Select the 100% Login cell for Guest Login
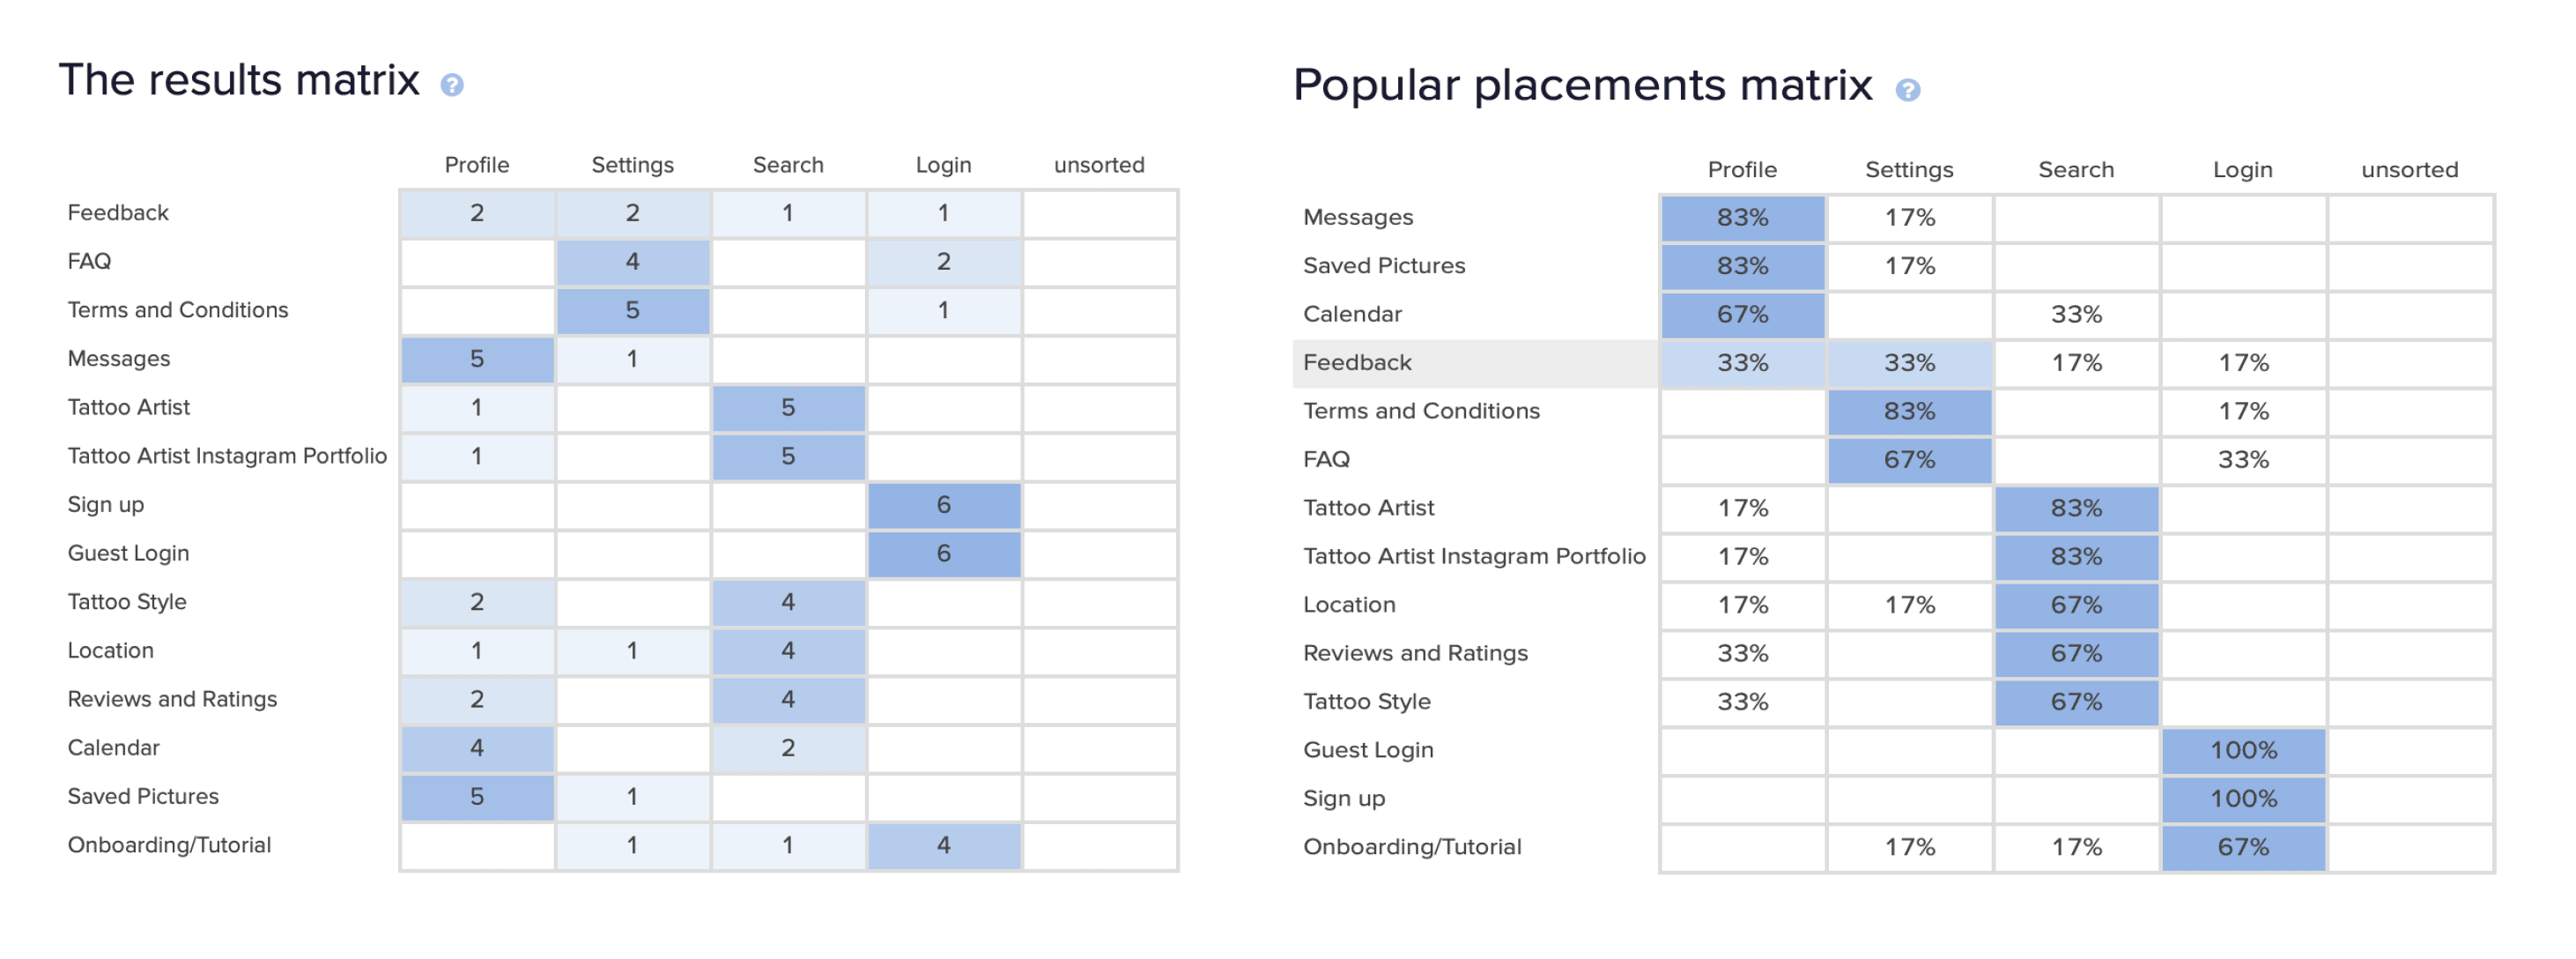The width and height of the screenshot is (2576, 959). [x=2243, y=751]
